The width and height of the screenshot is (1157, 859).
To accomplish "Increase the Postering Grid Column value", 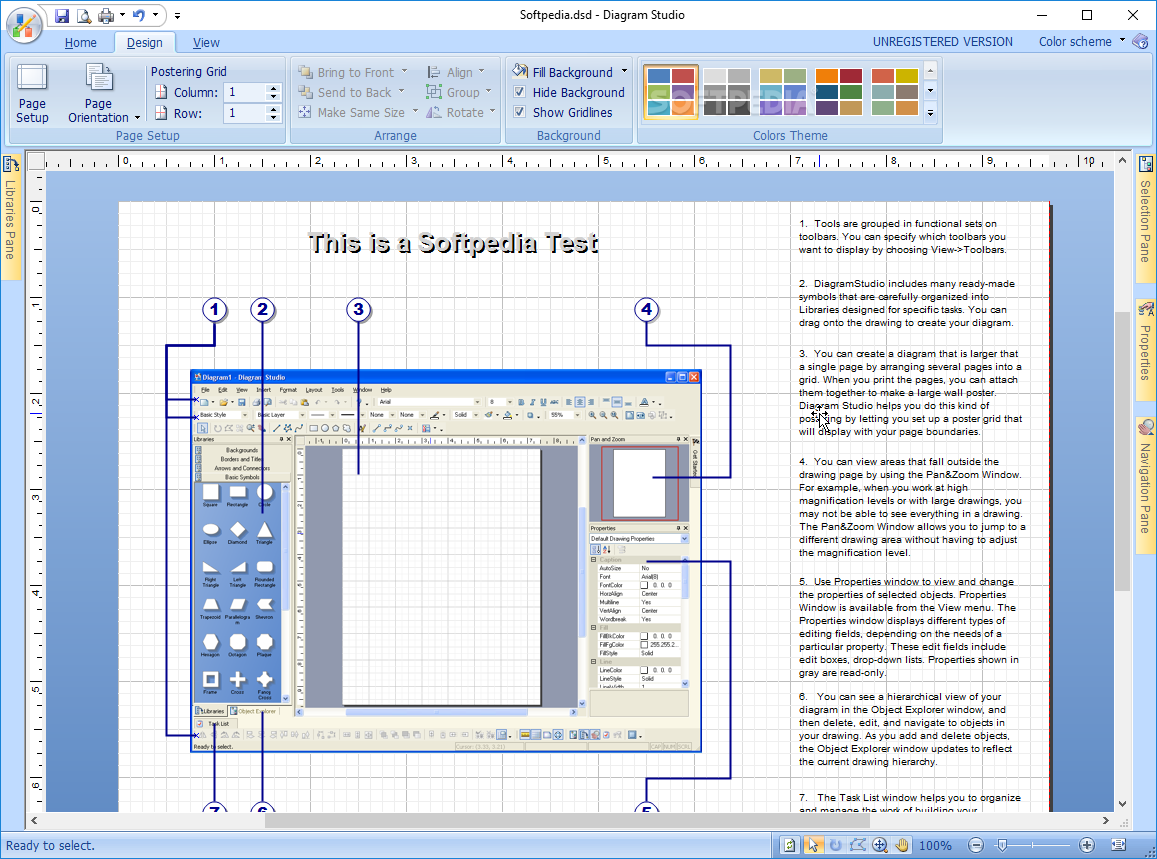I will [274, 88].
